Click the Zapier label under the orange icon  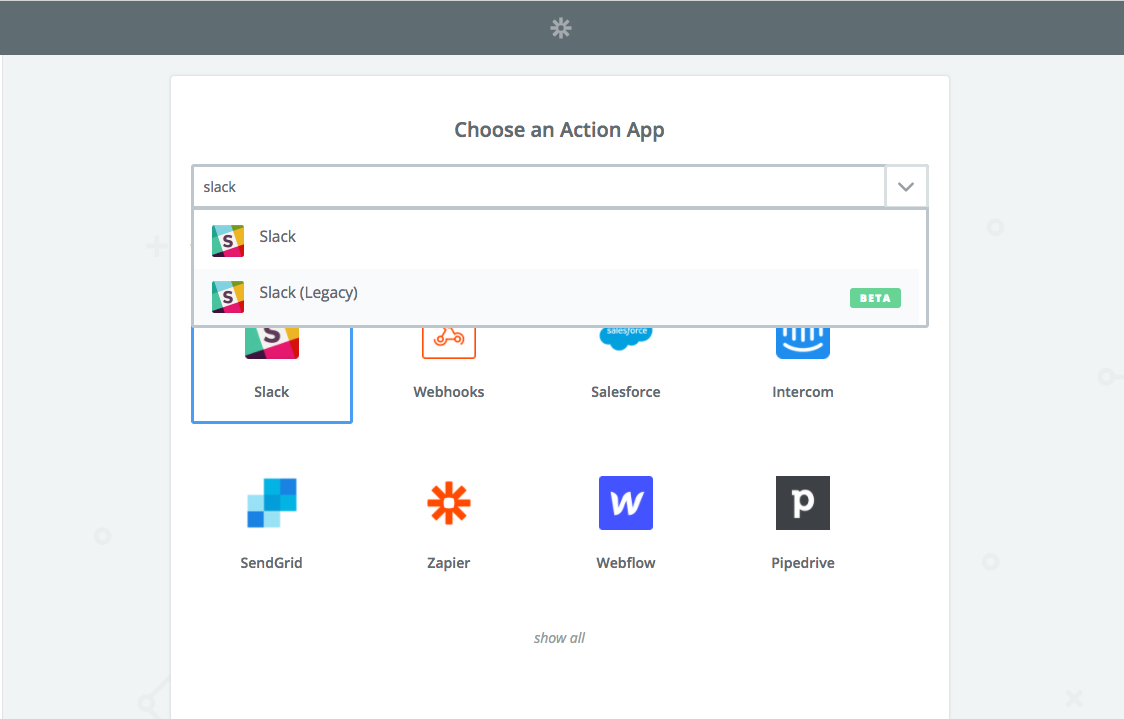point(449,563)
